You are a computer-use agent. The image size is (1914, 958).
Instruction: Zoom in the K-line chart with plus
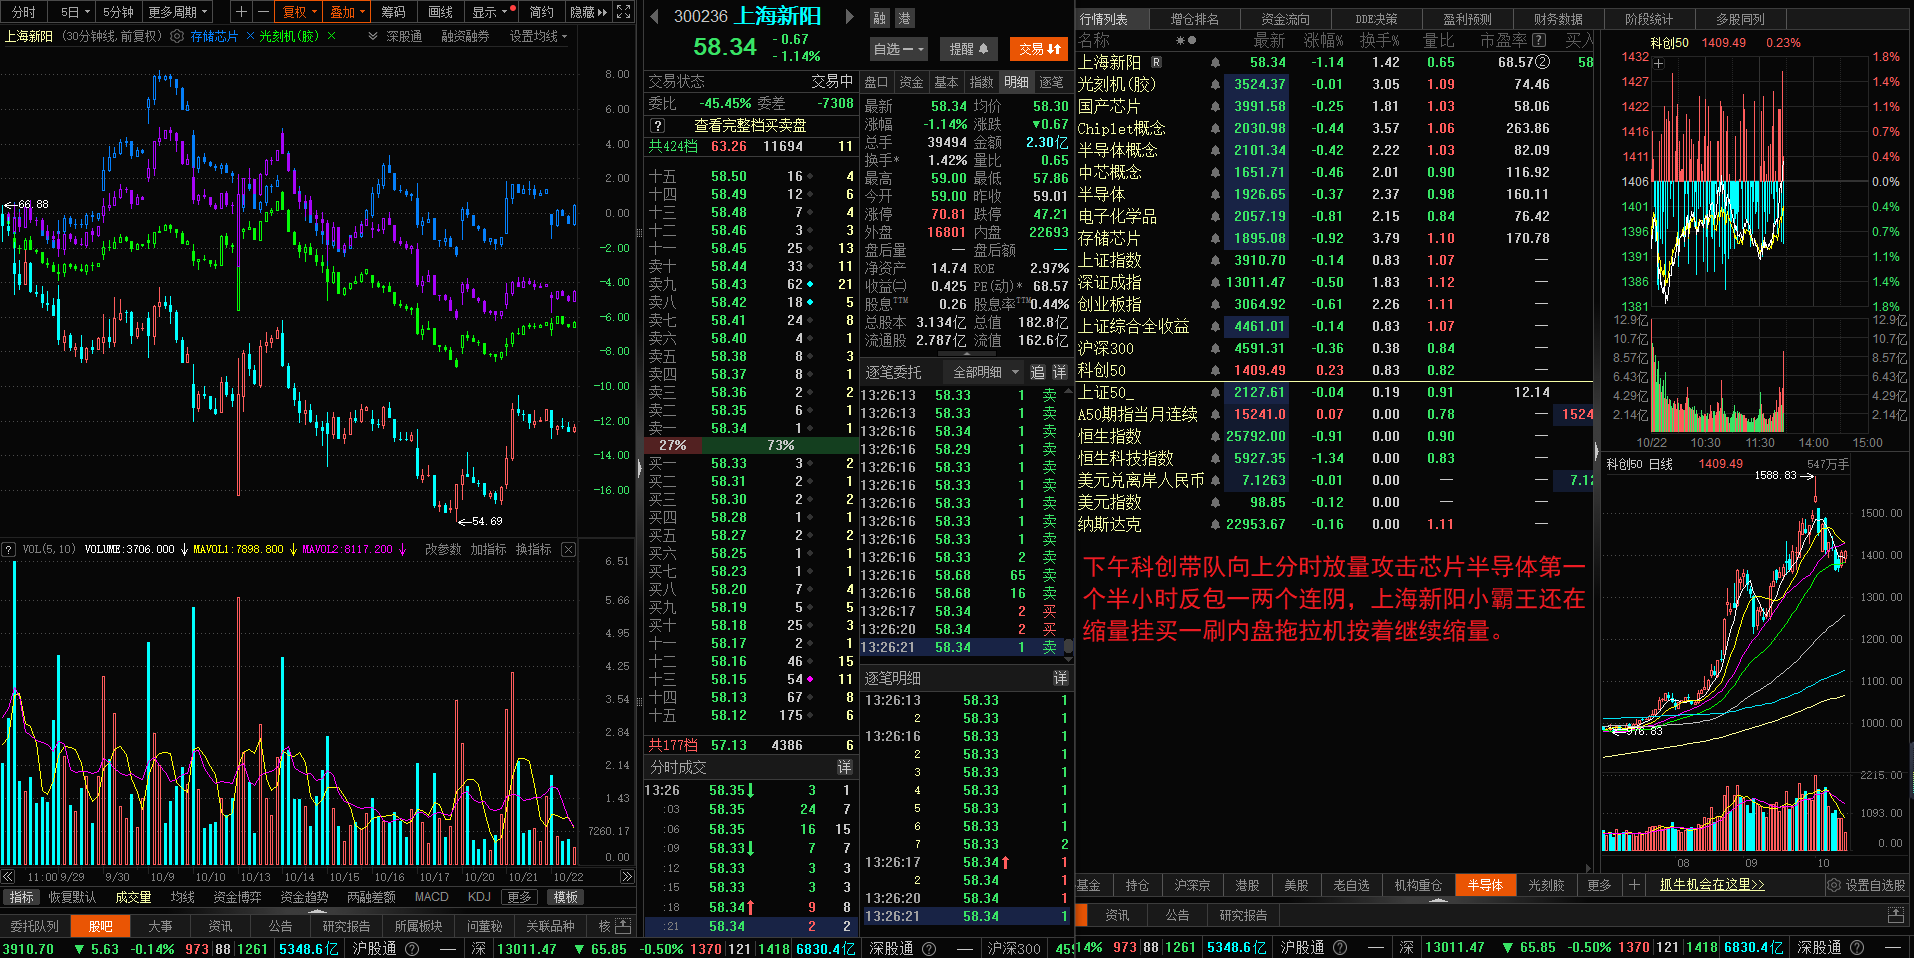[x=241, y=12]
